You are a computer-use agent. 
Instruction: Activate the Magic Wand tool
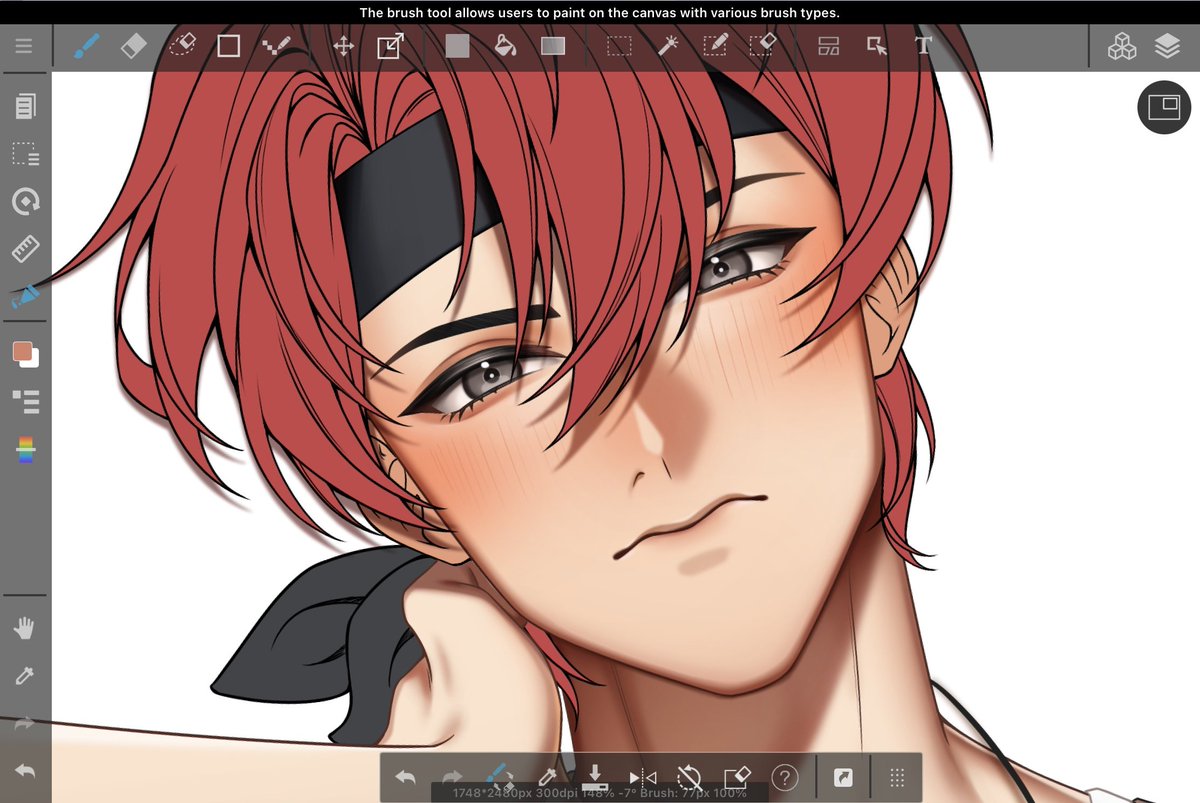tap(668, 46)
